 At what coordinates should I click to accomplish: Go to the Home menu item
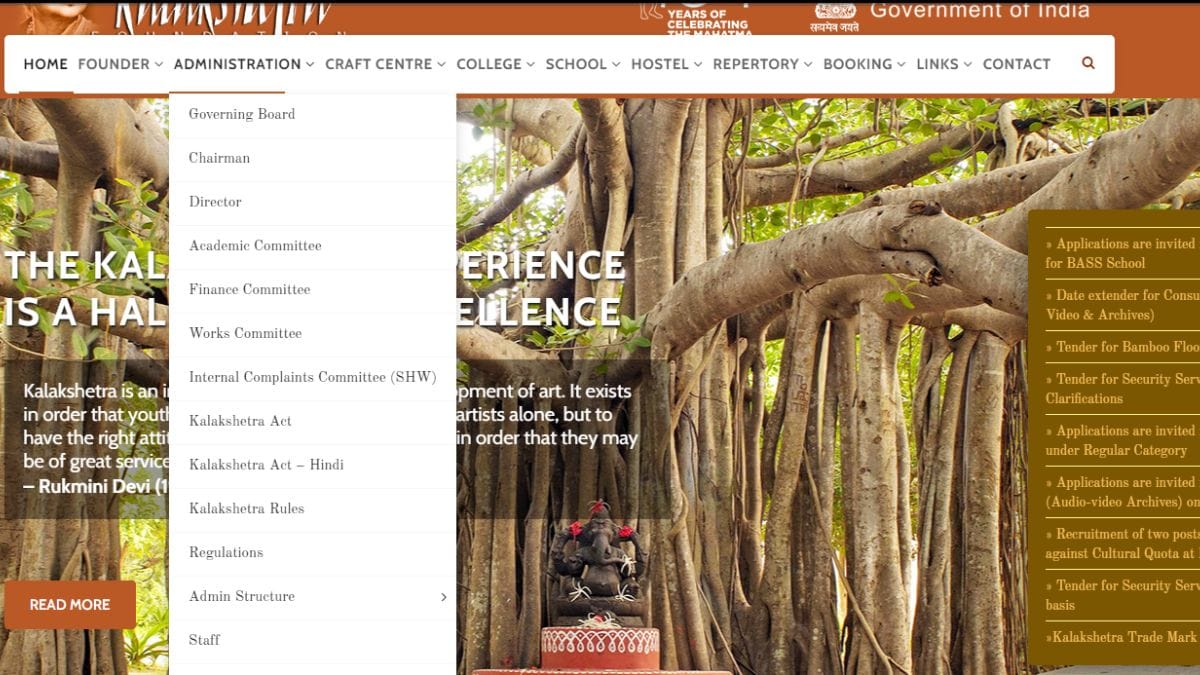pyautogui.click(x=45, y=64)
